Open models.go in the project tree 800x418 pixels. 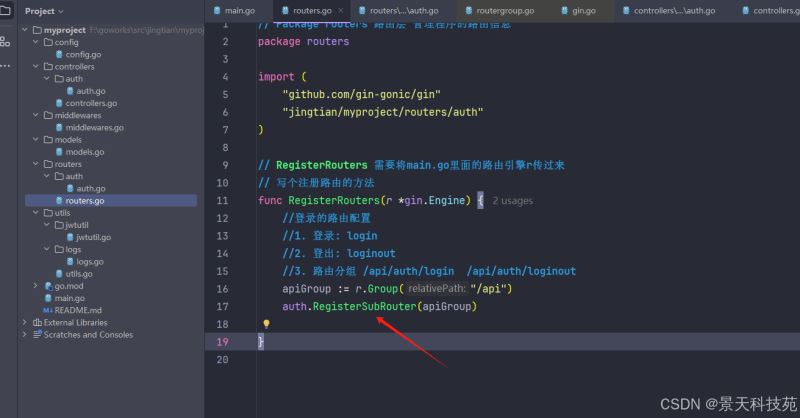point(80,152)
